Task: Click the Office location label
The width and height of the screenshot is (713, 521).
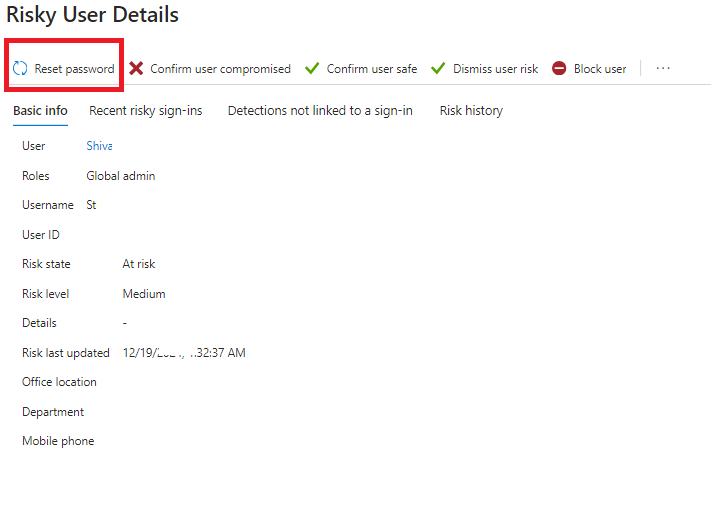Action: click(x=59, y=382)
